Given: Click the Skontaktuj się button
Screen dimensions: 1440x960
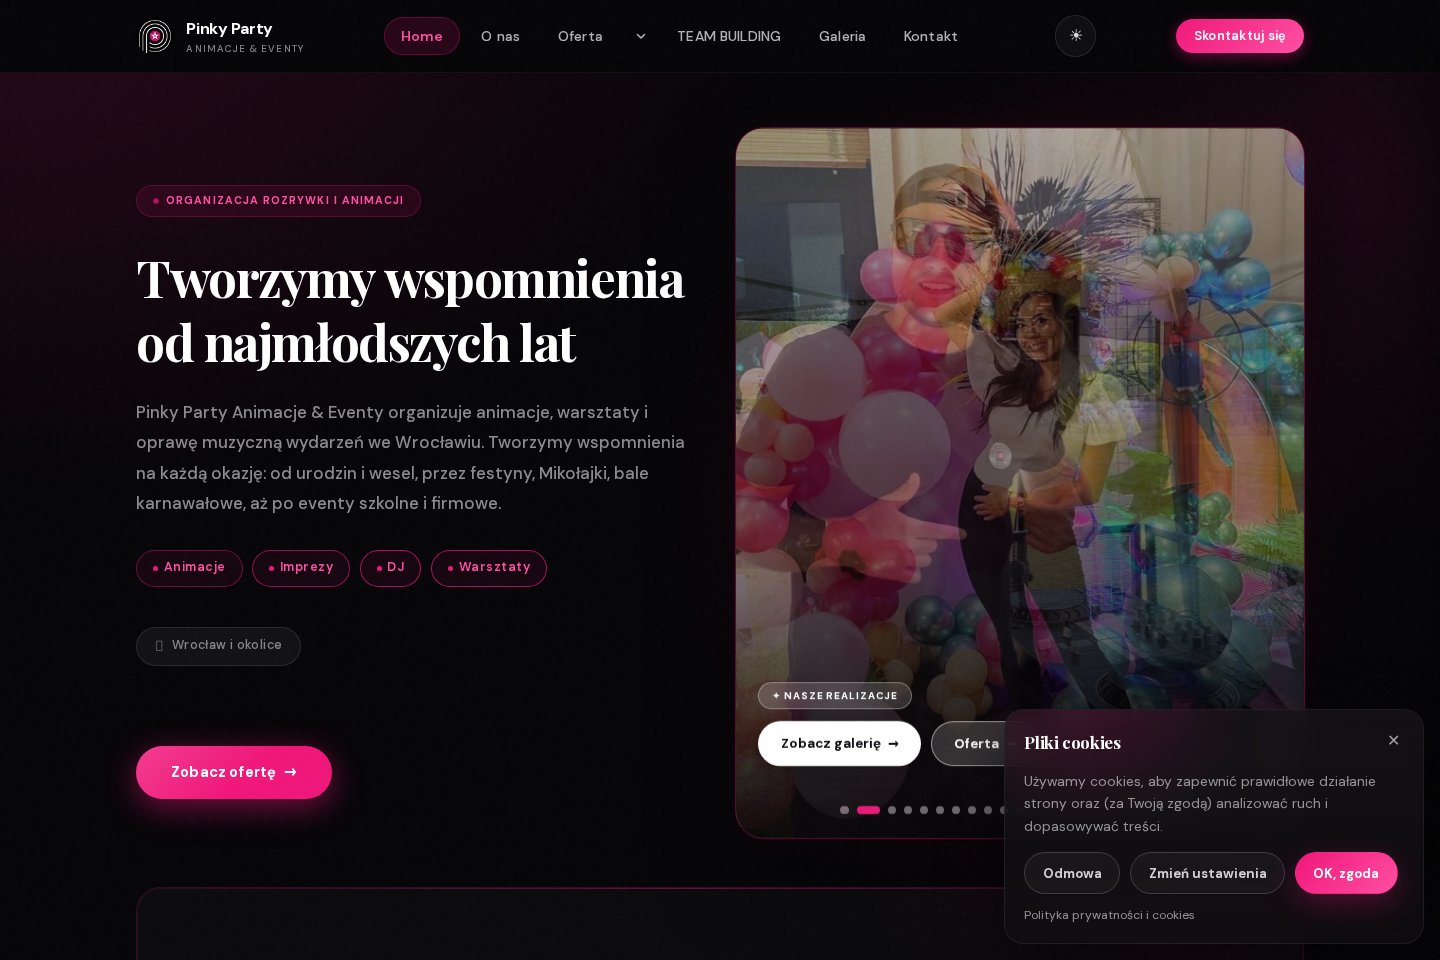Looking at the screenshot, I should [1240, 36].
